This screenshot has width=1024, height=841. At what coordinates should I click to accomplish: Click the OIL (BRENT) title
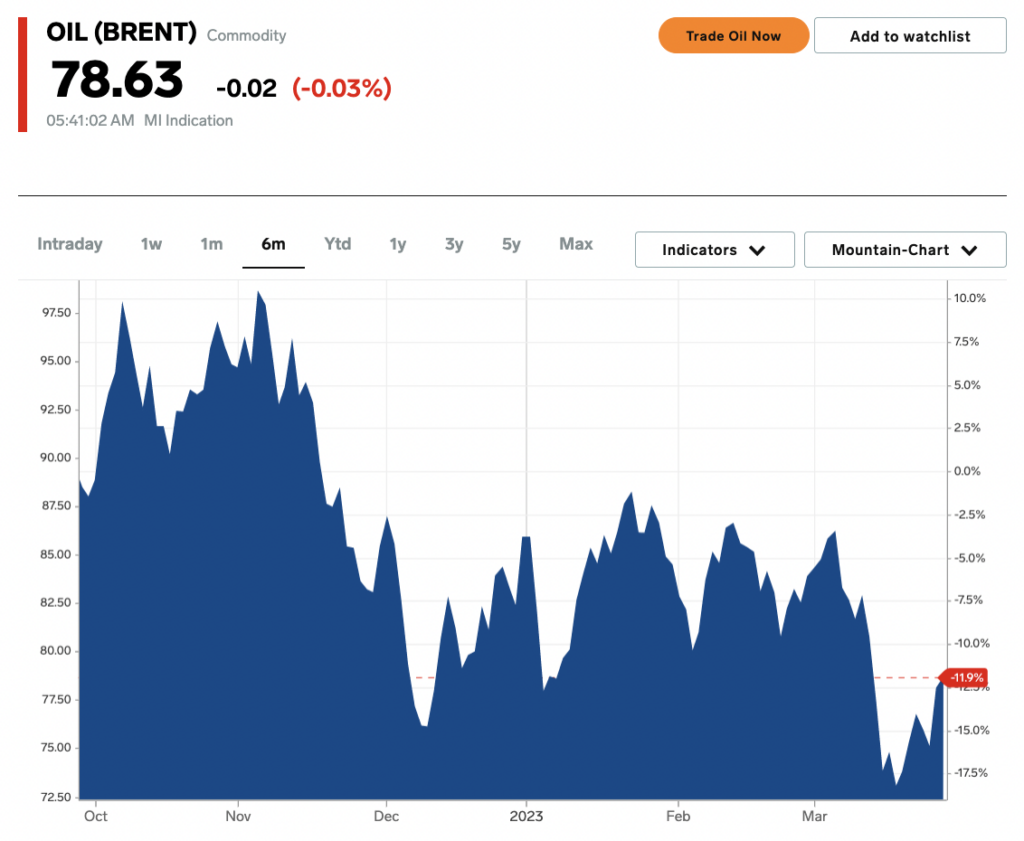121,32
